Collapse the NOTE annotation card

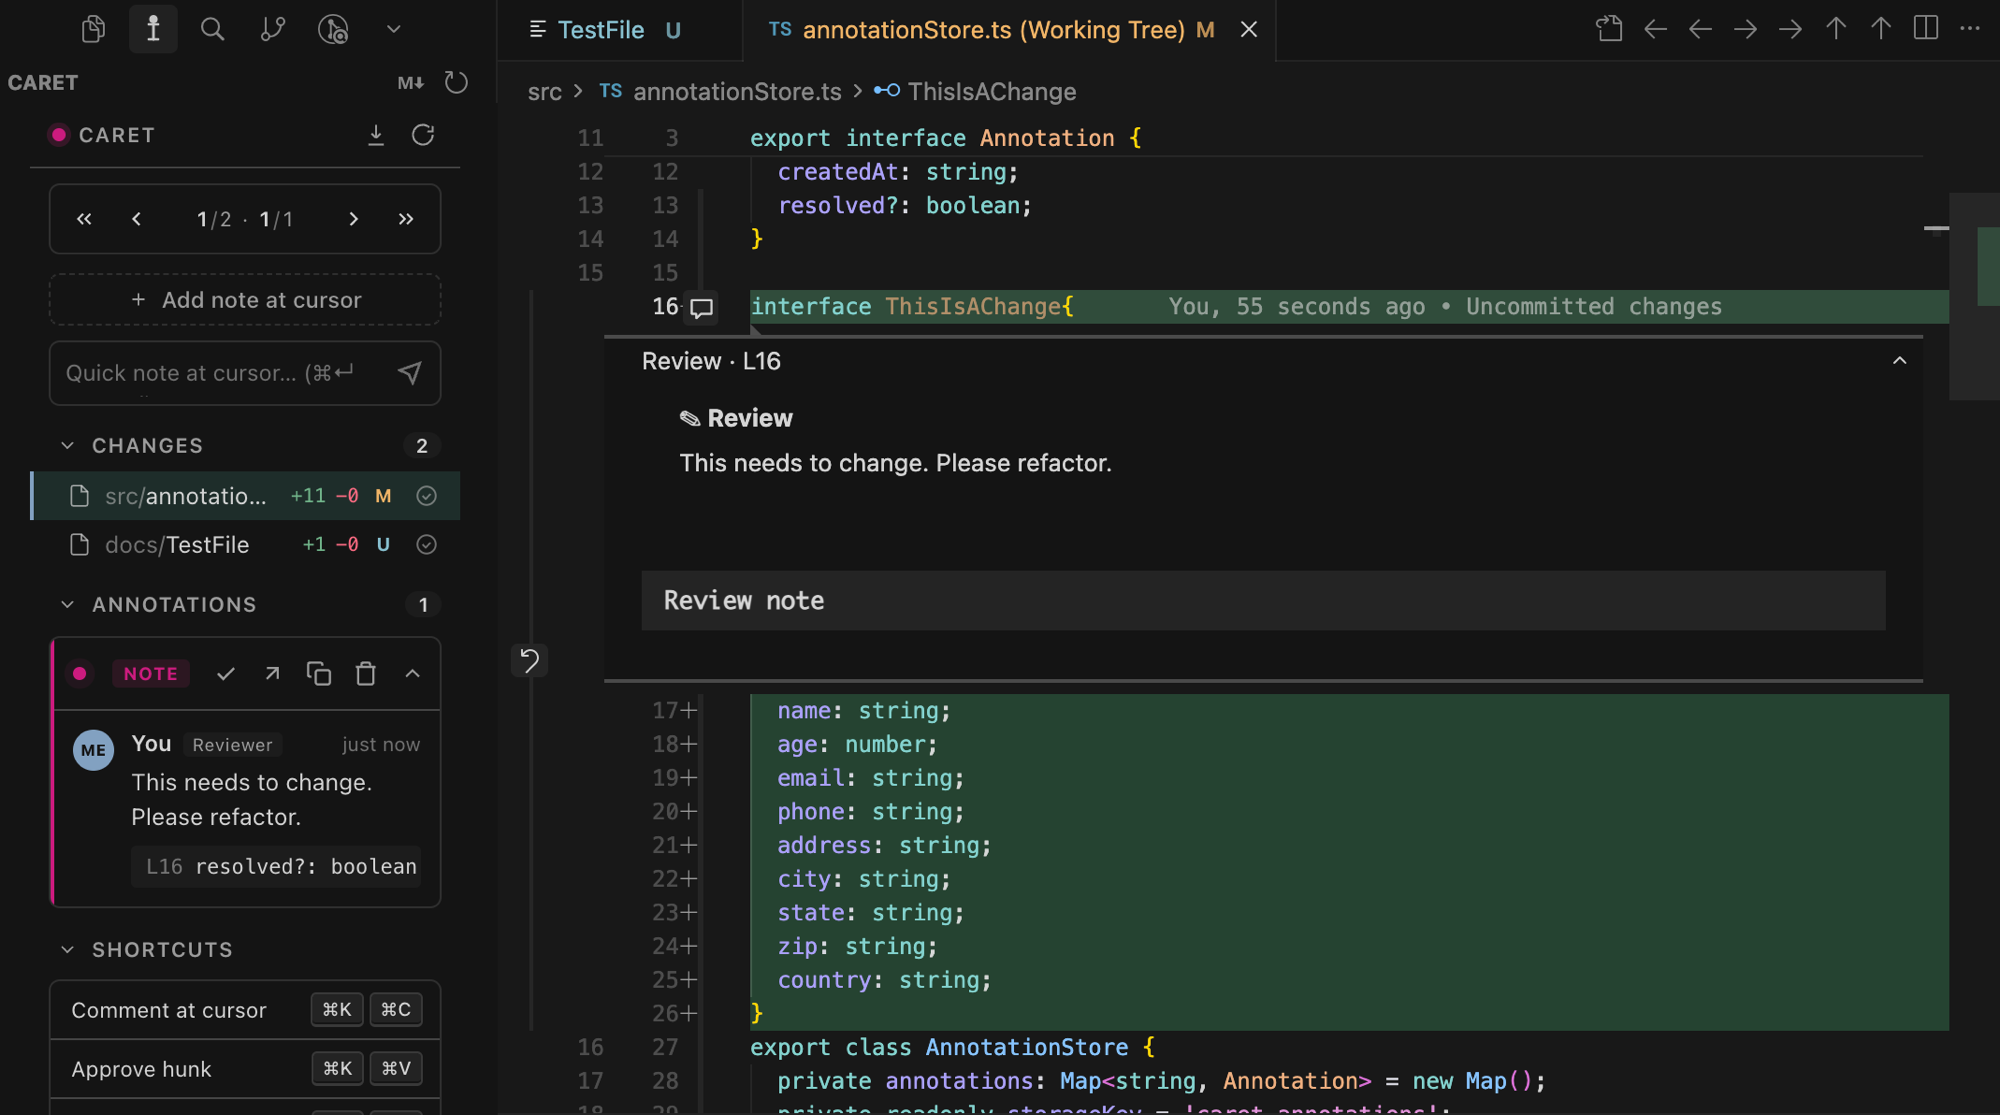[x=413, y=674]
